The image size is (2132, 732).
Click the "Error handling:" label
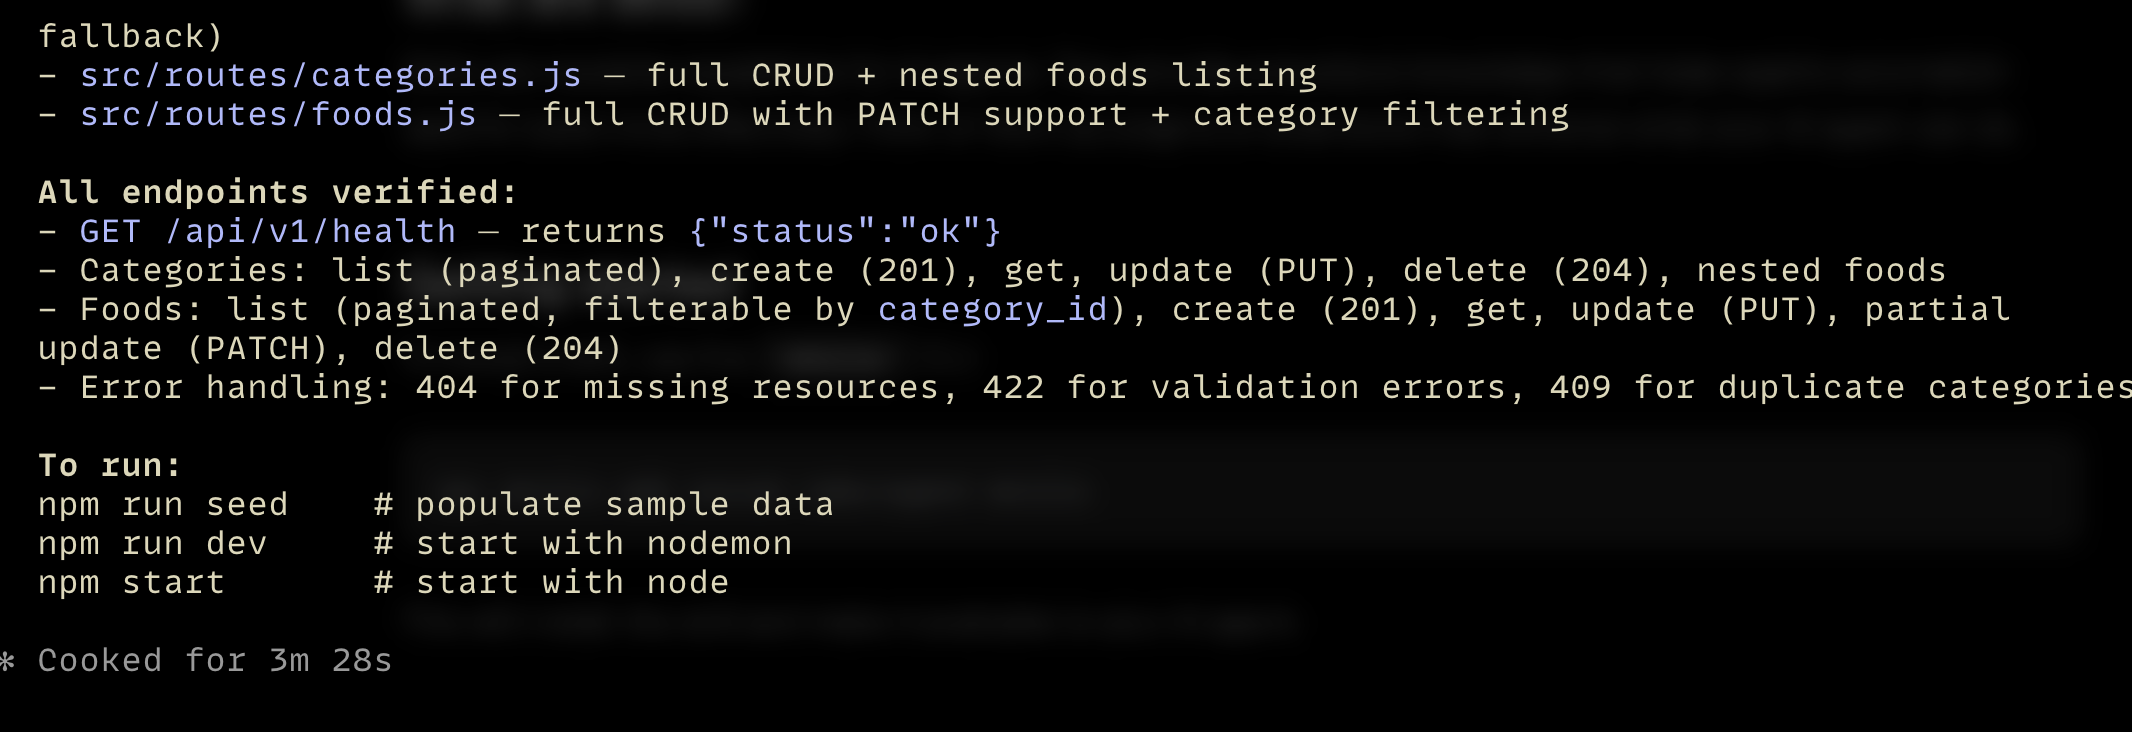(235, 388)
